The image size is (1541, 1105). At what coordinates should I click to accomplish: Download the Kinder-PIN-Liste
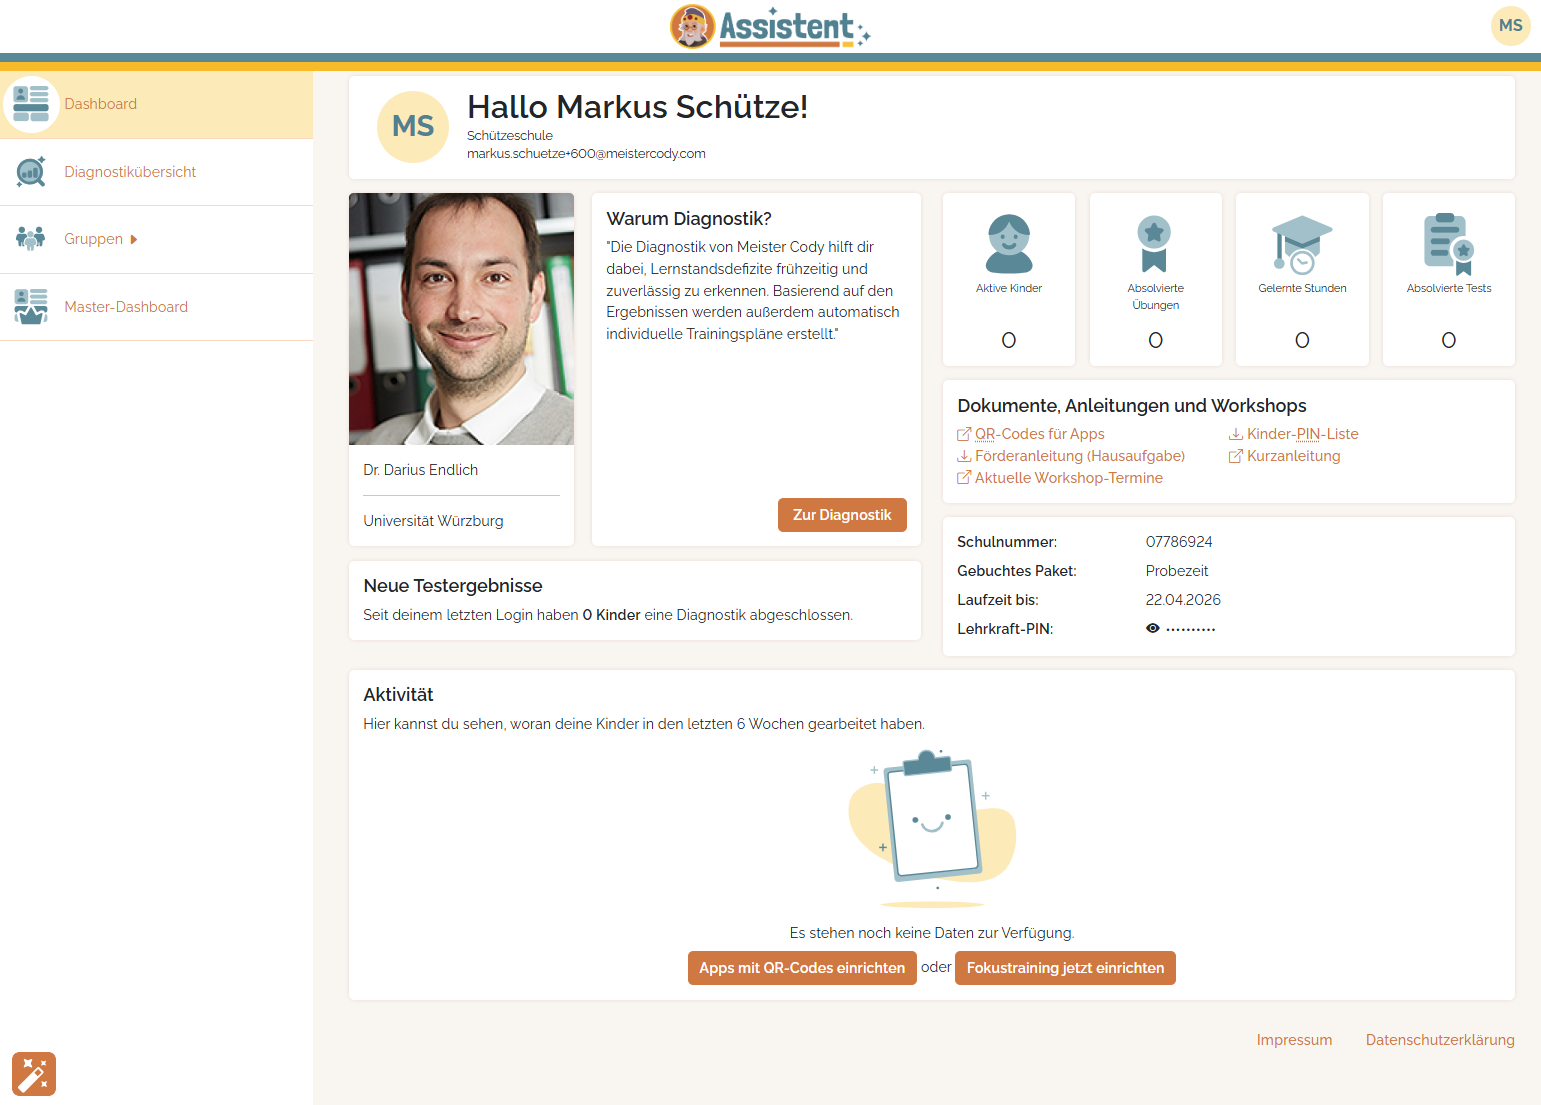point(1301,434)
